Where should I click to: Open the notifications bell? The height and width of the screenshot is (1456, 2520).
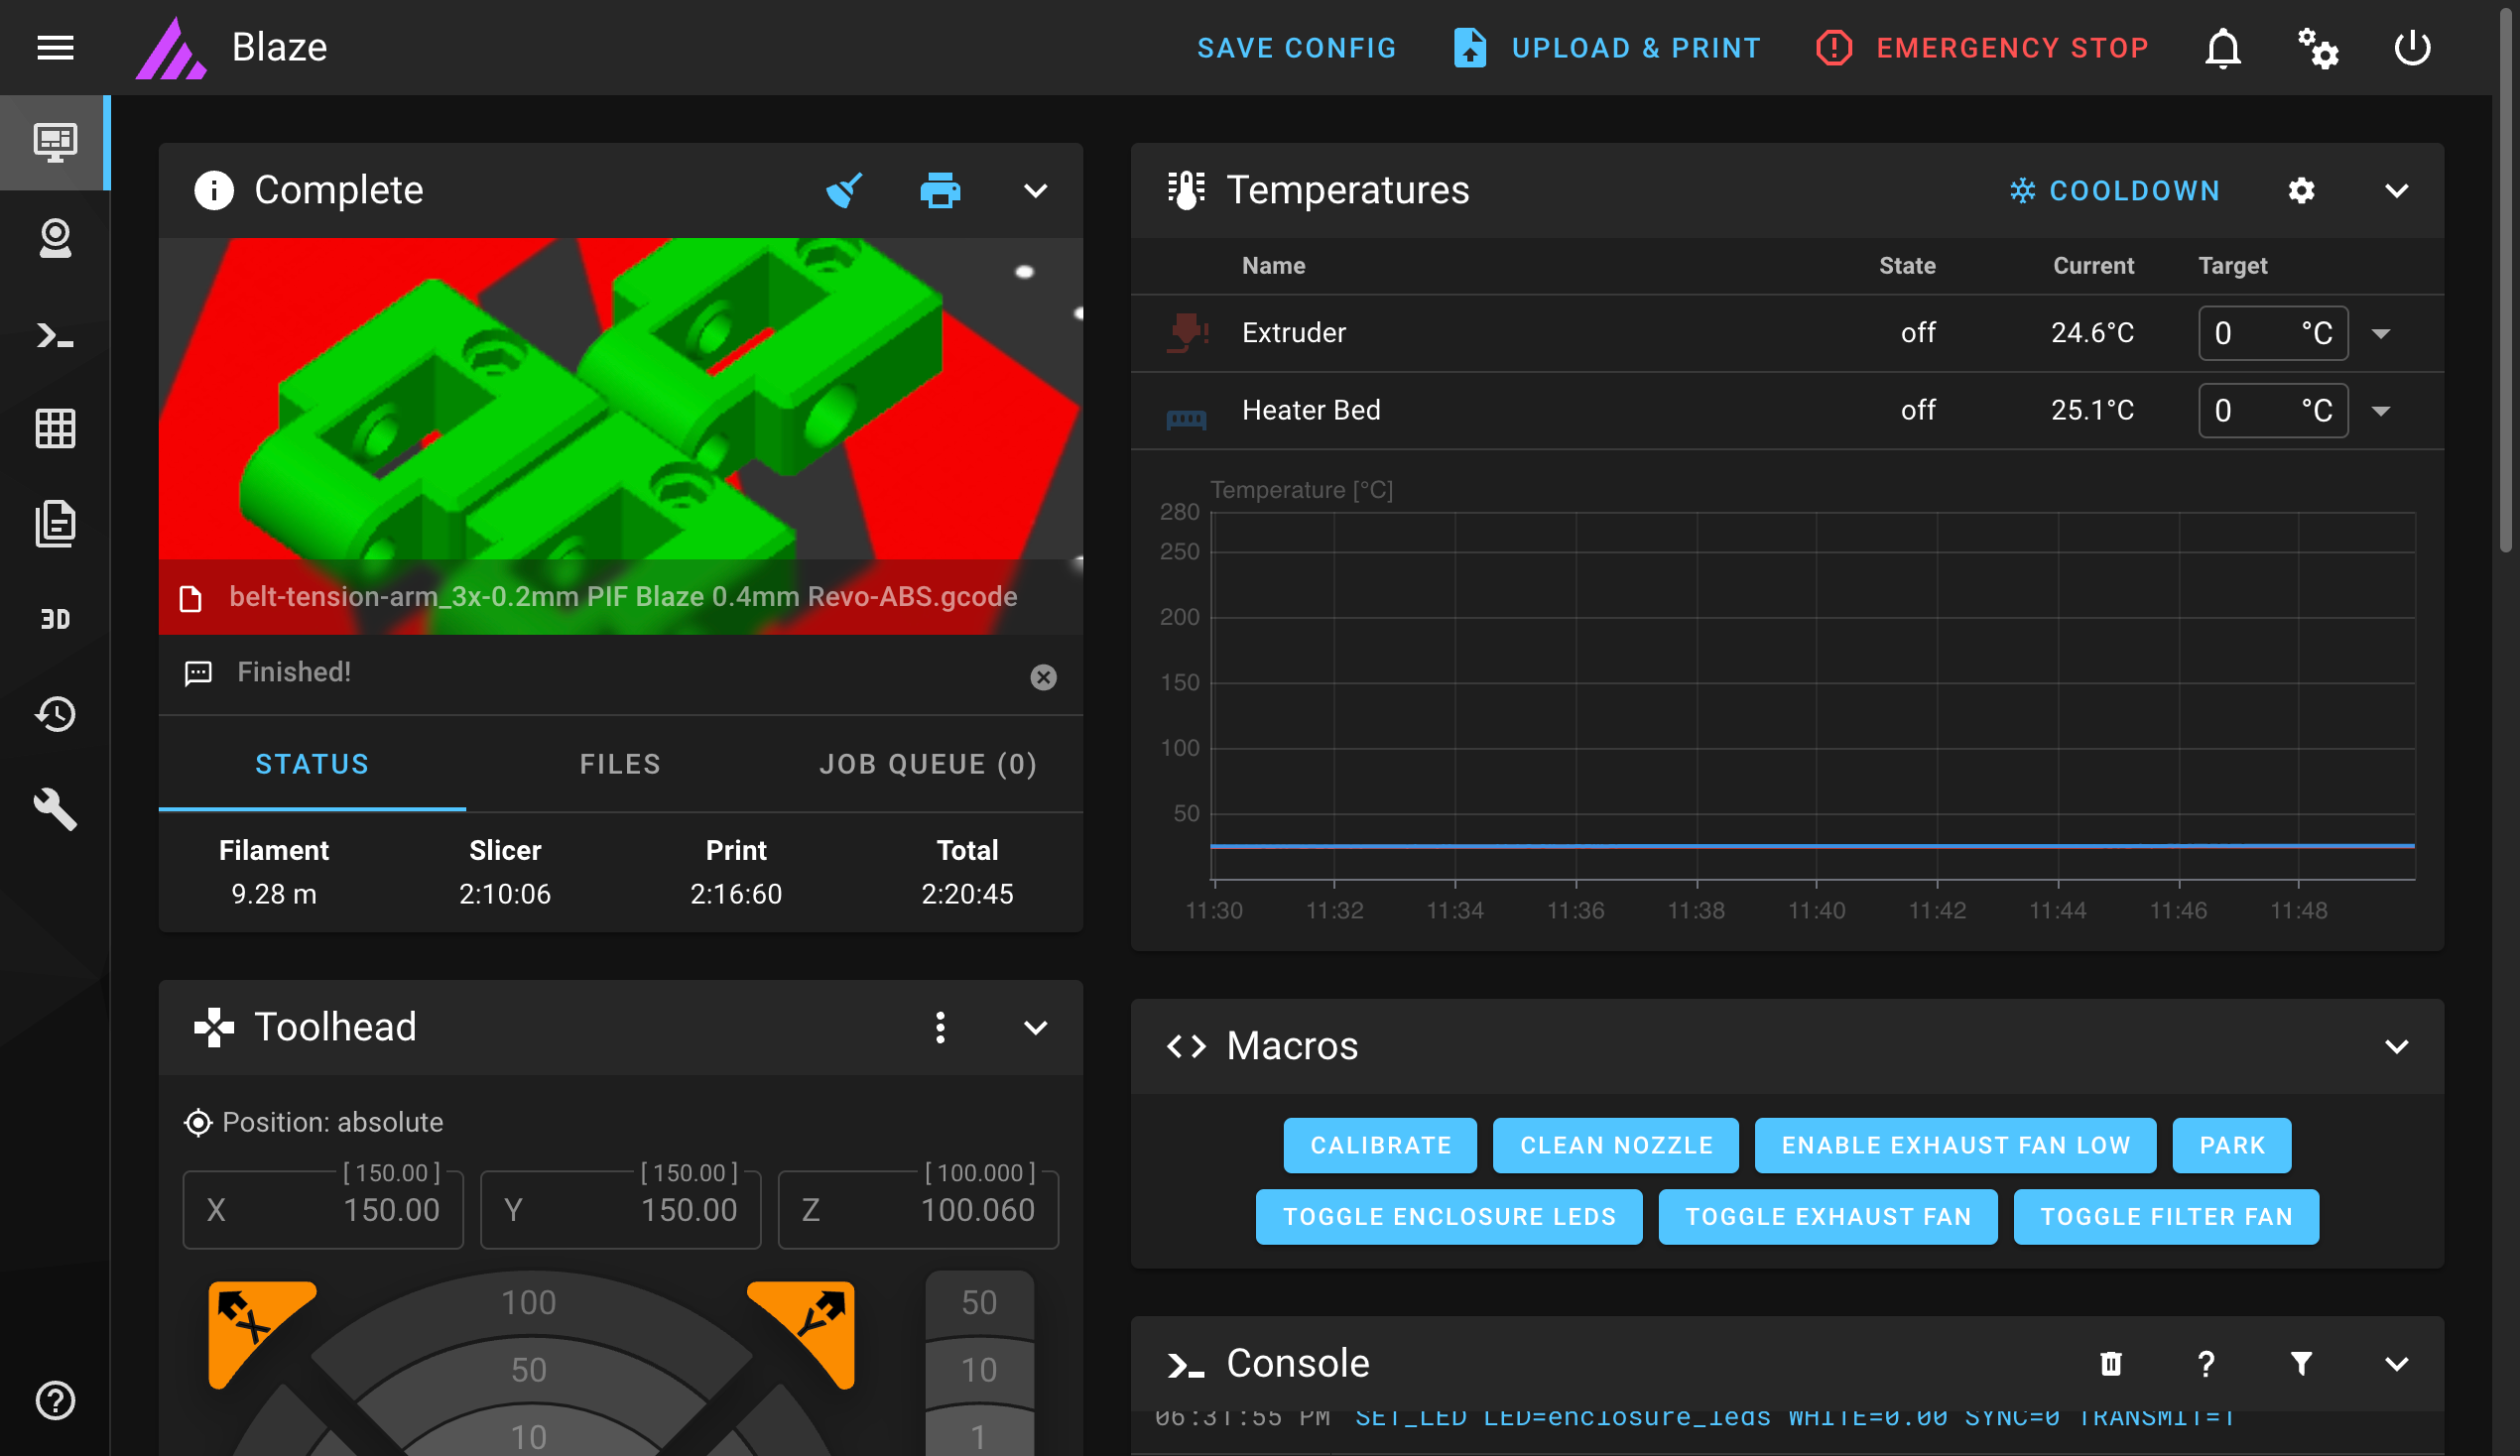(2223, 47)
